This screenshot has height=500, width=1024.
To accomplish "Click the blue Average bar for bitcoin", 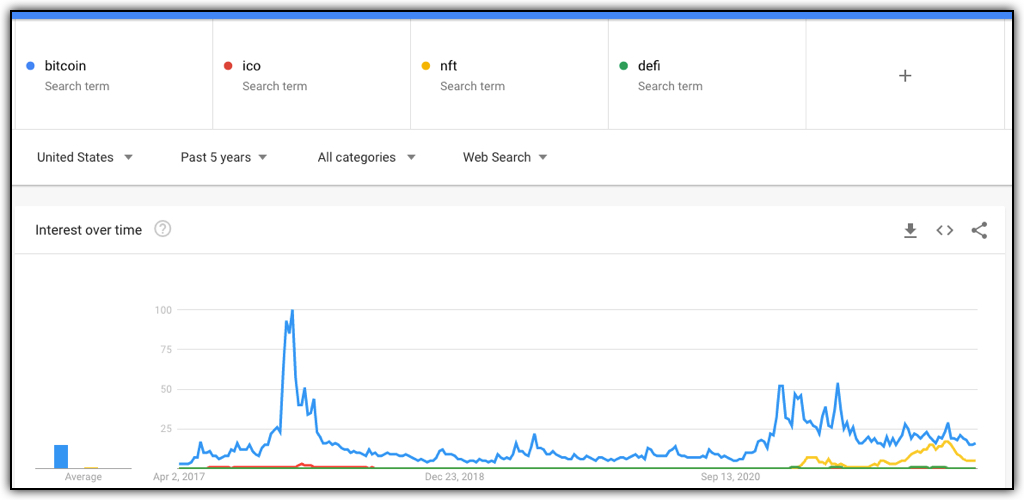I will (61, 456).
